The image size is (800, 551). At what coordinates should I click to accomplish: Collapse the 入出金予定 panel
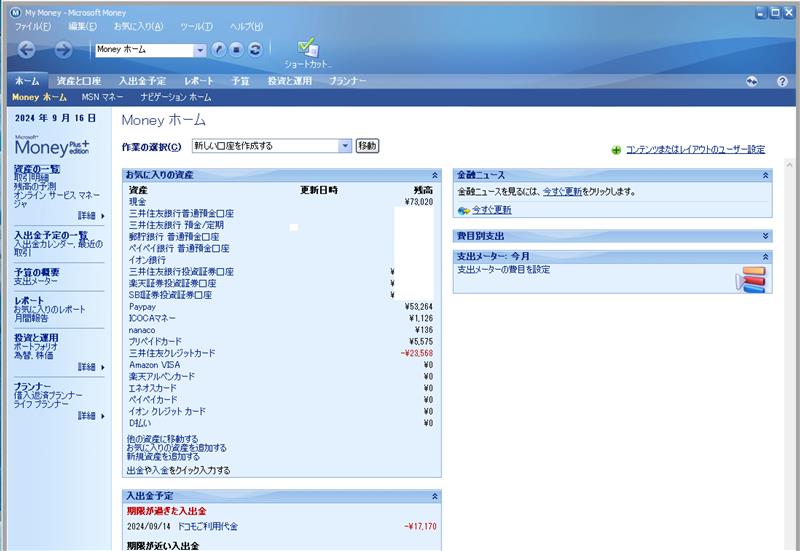tap(435, 496)
